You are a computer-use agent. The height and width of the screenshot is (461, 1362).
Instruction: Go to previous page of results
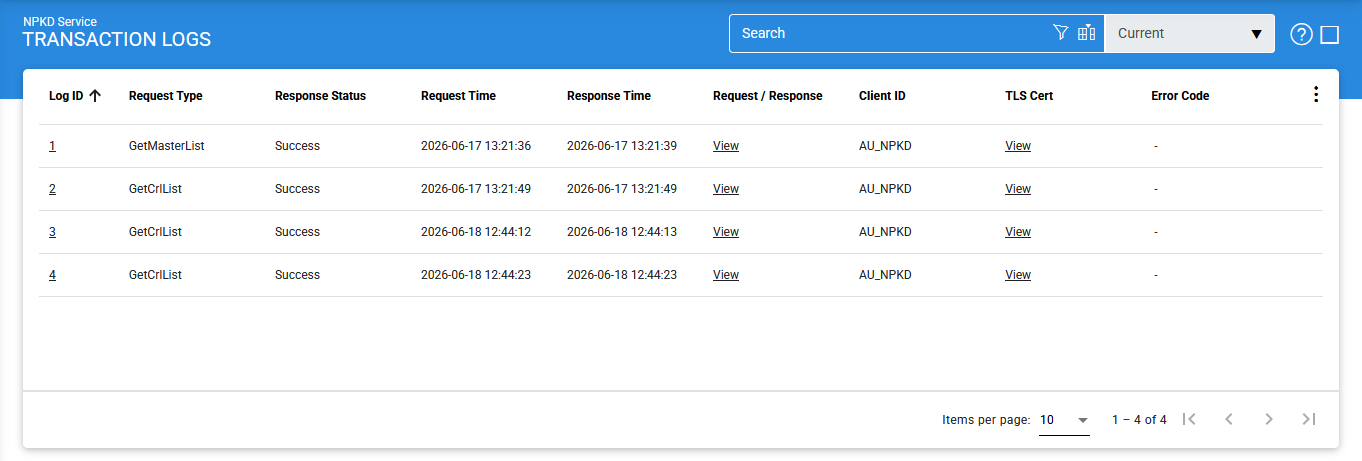point(1229,419)
